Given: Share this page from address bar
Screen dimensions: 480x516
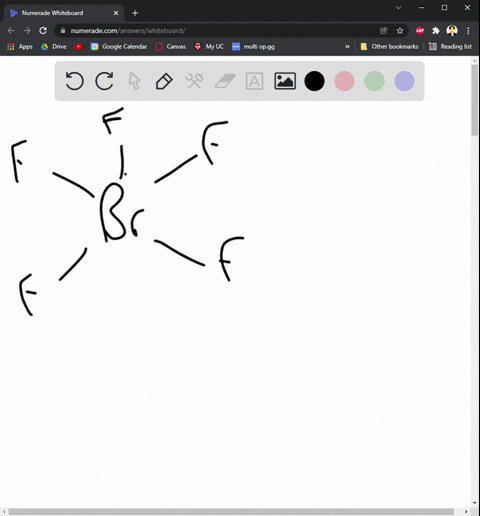Looking at the screenshot, I should pyautogui.click(x=384, y=31).
